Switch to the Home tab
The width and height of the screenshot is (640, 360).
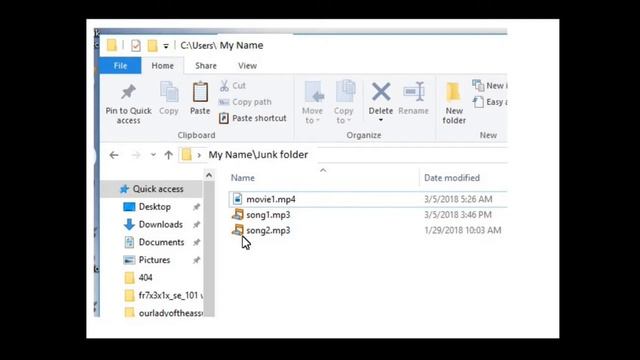[x=162, y=66]
